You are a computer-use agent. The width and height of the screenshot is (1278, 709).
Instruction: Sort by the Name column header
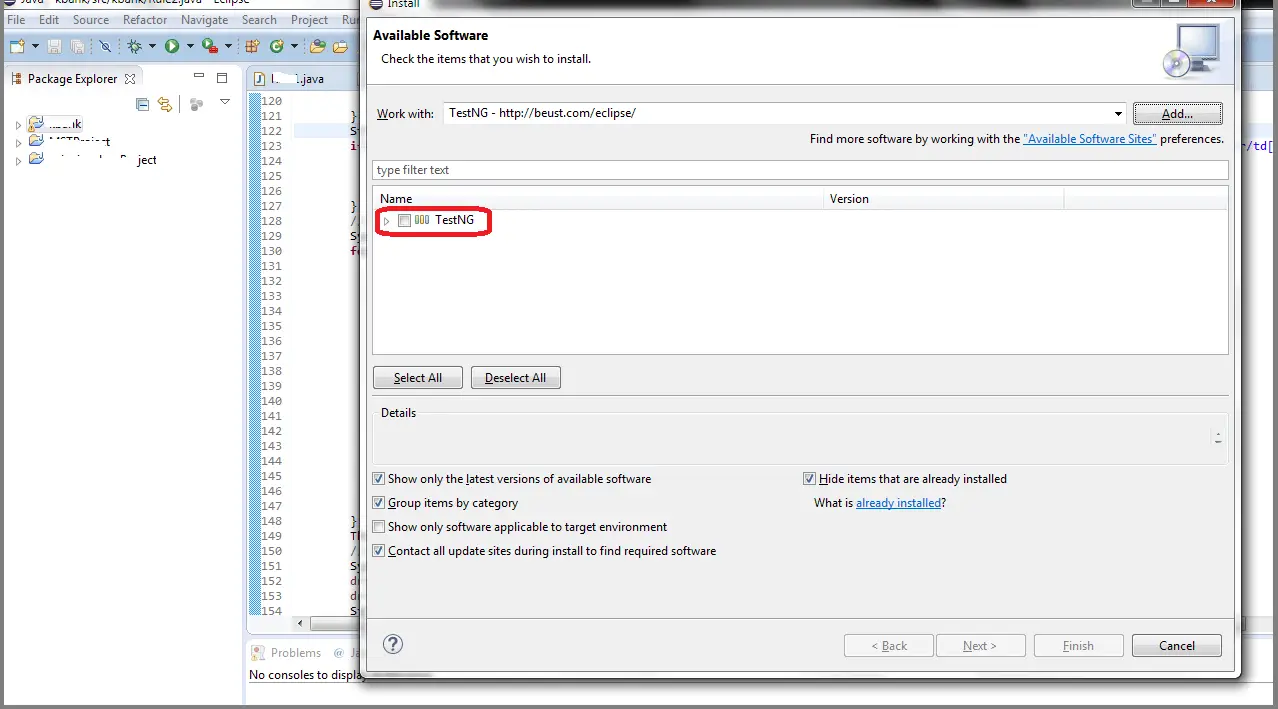(x=598, y=199)
